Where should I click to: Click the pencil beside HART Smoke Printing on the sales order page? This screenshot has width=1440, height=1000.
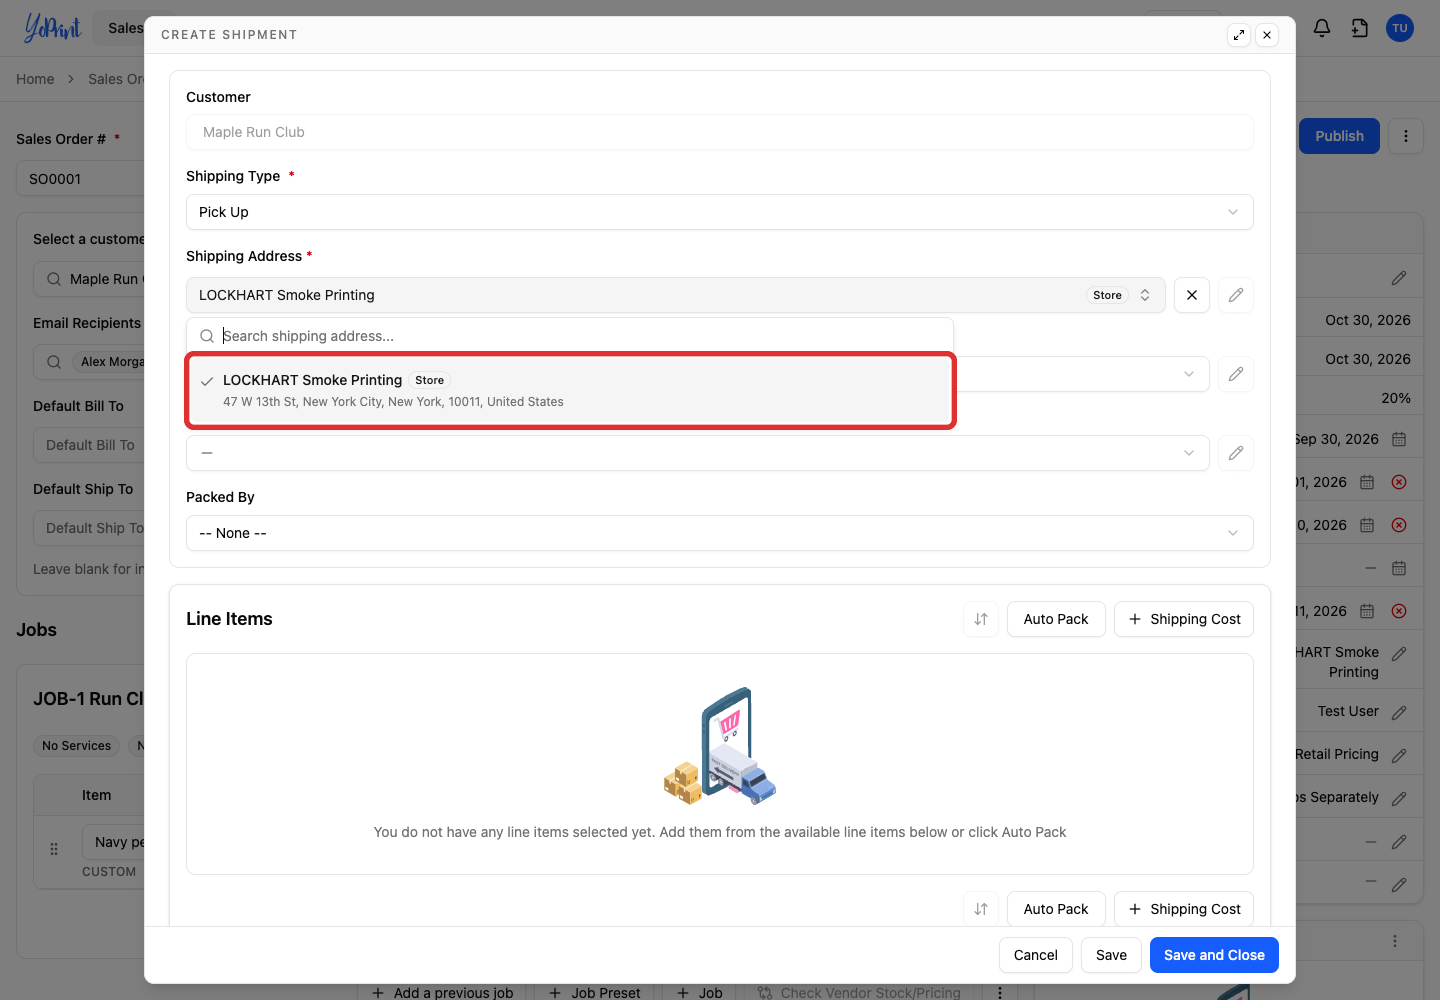click(x=1399, y=653)
